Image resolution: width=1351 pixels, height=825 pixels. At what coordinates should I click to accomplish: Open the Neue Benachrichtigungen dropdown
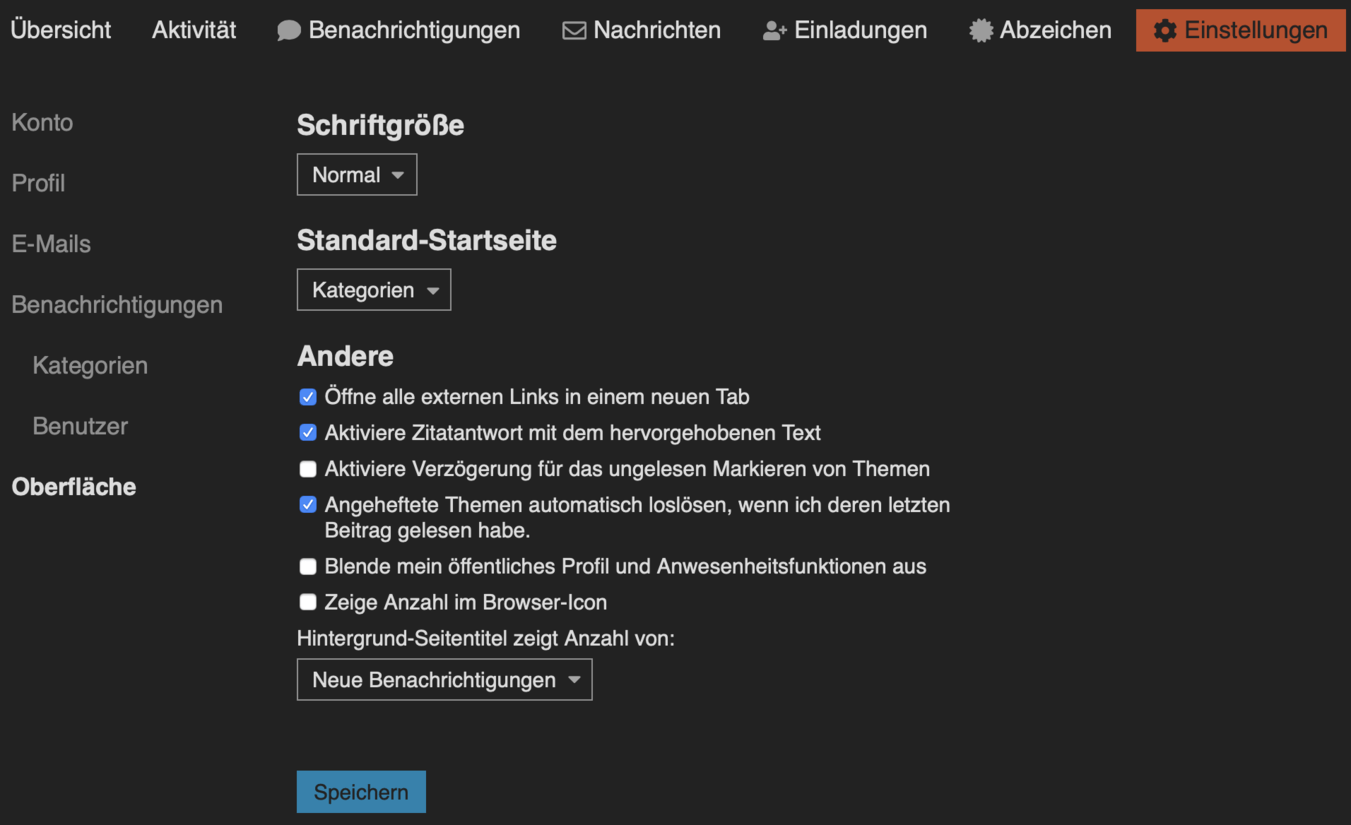point(445,680)
